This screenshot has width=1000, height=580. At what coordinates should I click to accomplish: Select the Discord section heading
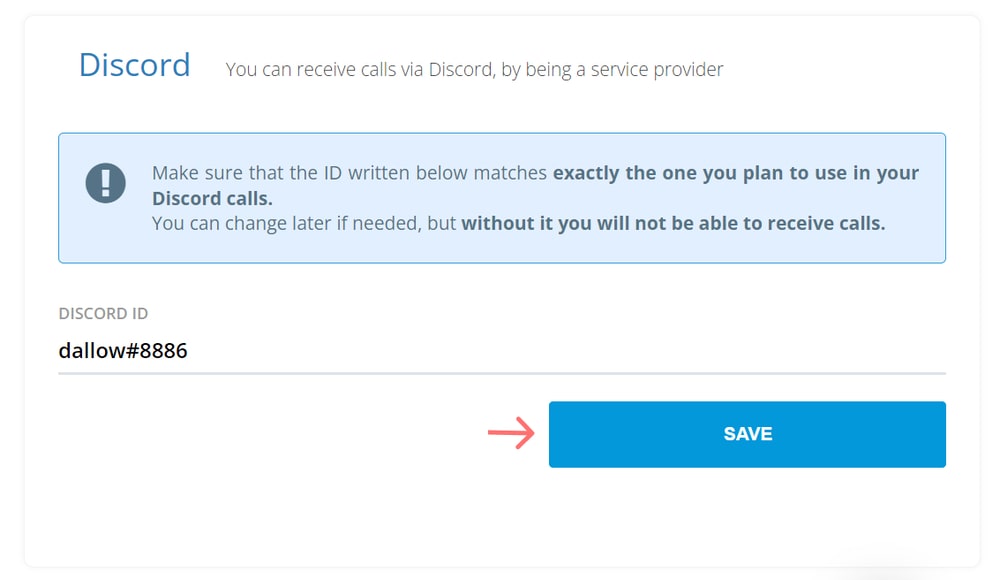tap(135, 65)
